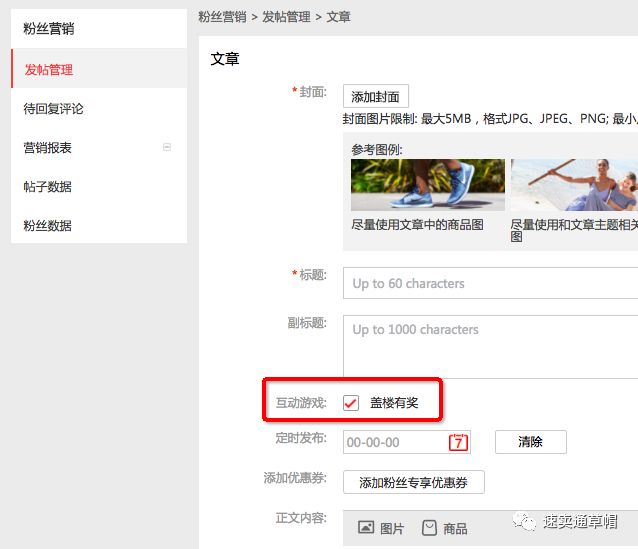Click the 添加封面 button
The width and height of the screenshot is (638, 549).
[x=376, y=96]
